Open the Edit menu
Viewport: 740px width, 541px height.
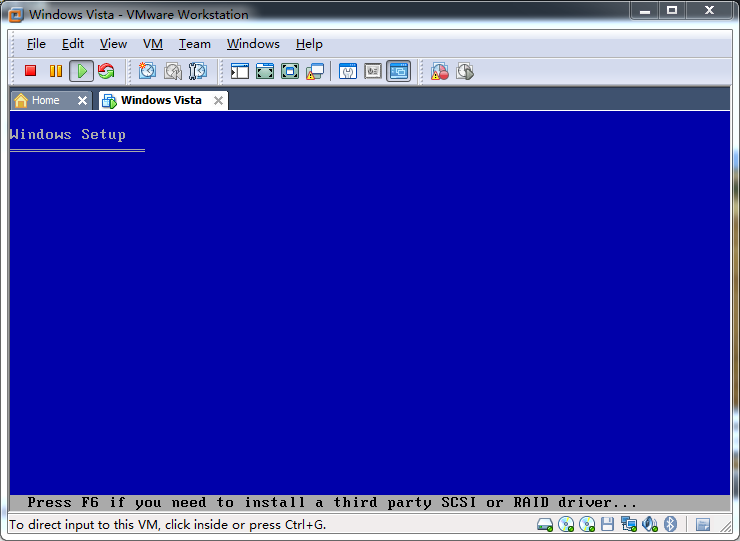(73, 44)
